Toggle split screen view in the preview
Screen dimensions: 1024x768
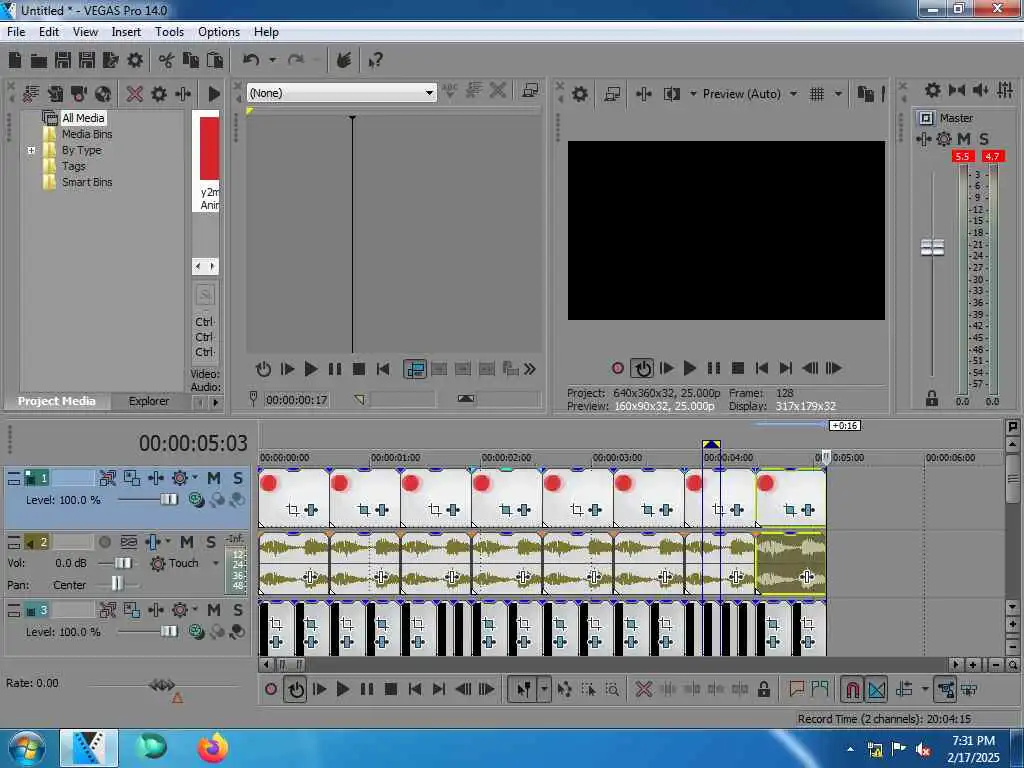coord(671,94)
